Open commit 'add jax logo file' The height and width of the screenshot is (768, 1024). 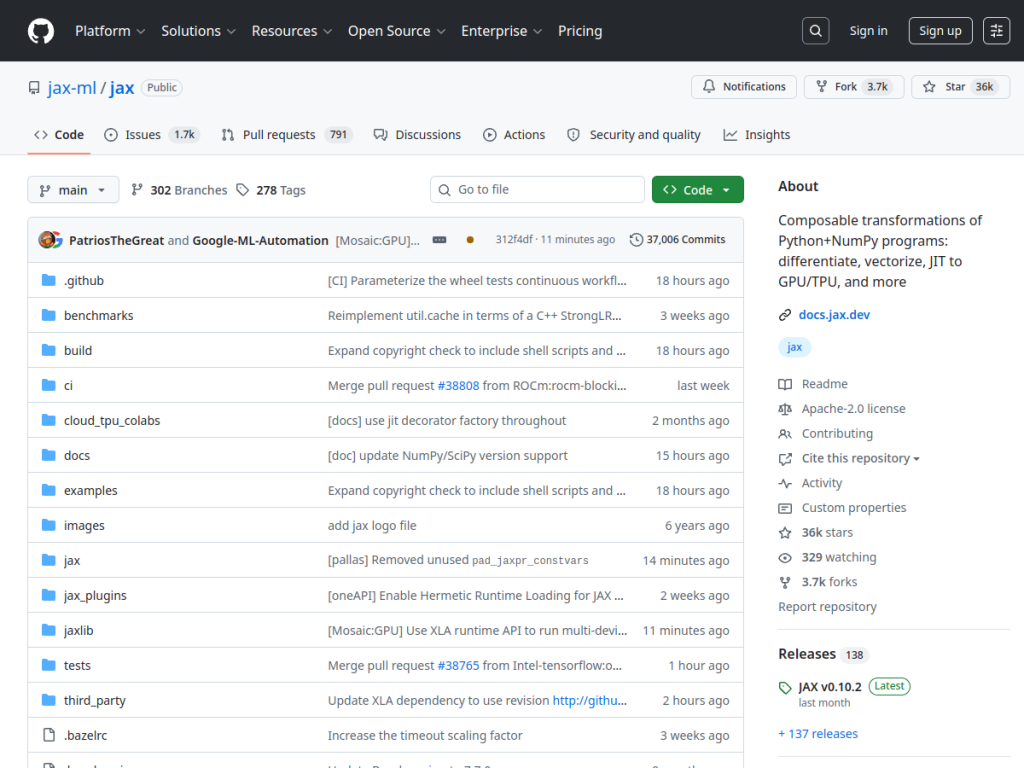[372, 526]
